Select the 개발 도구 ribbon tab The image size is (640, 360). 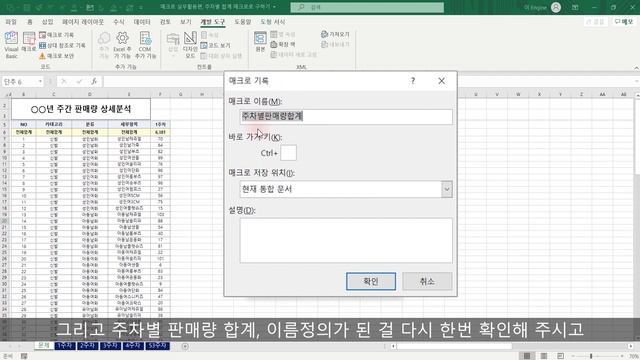pos(213,22)
